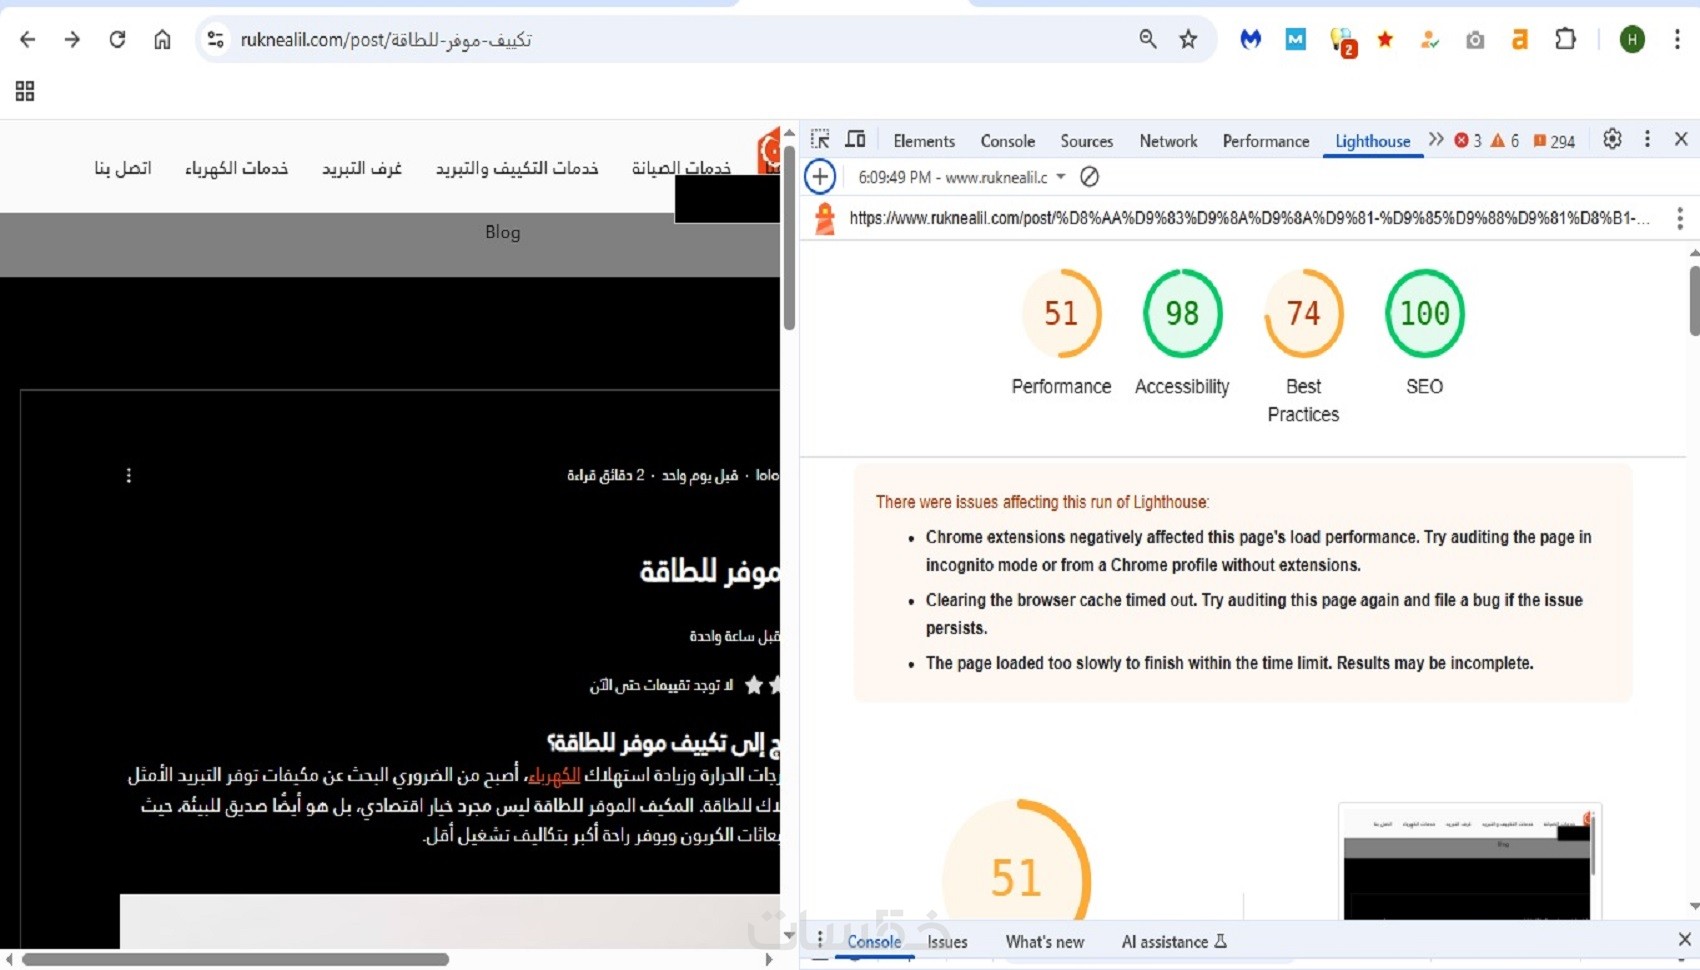Open the AI assistance drawer tab
The height and width of the screenshot is (970, 1700).
click(1174, 942)
